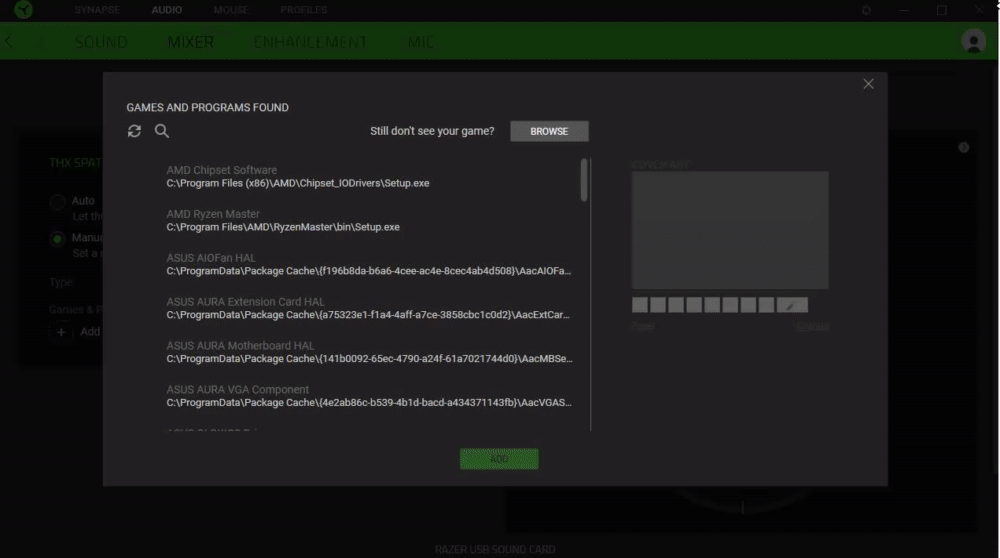Open the Mouse menu
Viewport: 1000px width, 558px height.
tap(231, 10)
